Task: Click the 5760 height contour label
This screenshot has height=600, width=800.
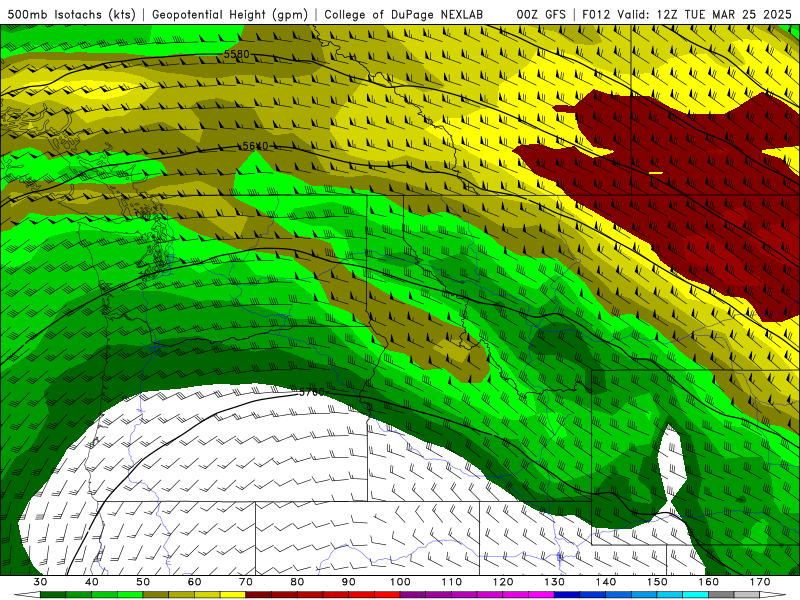Action: point(312,392)
